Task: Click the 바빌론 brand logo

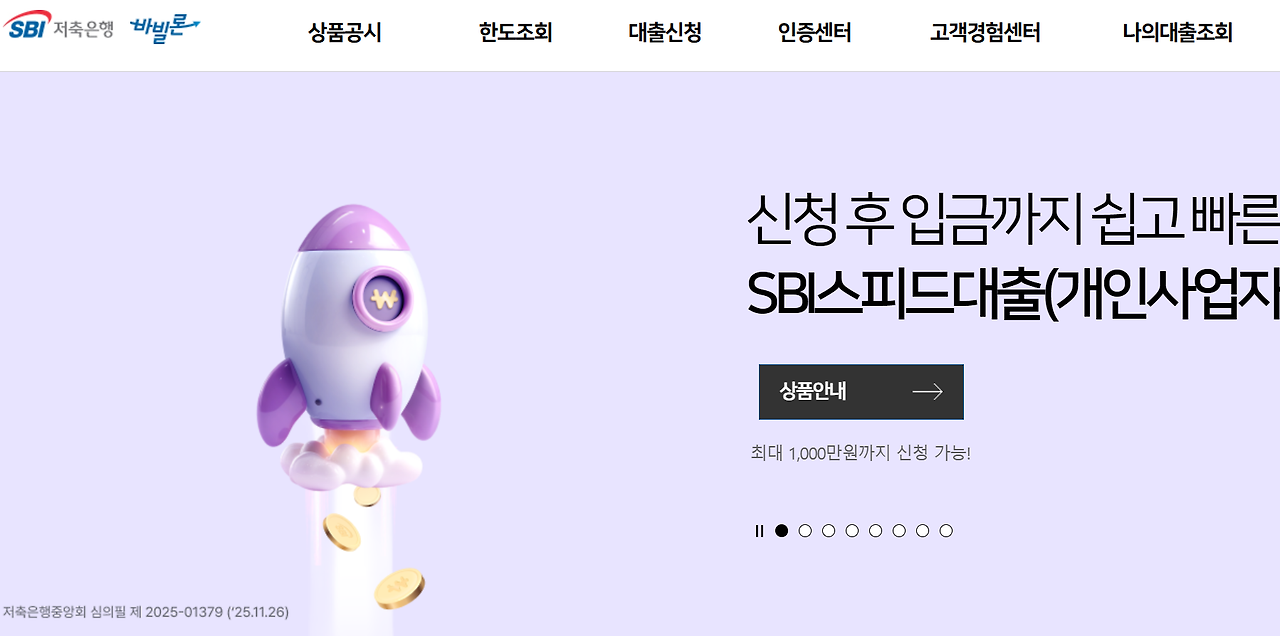Action: coord(165,26)
